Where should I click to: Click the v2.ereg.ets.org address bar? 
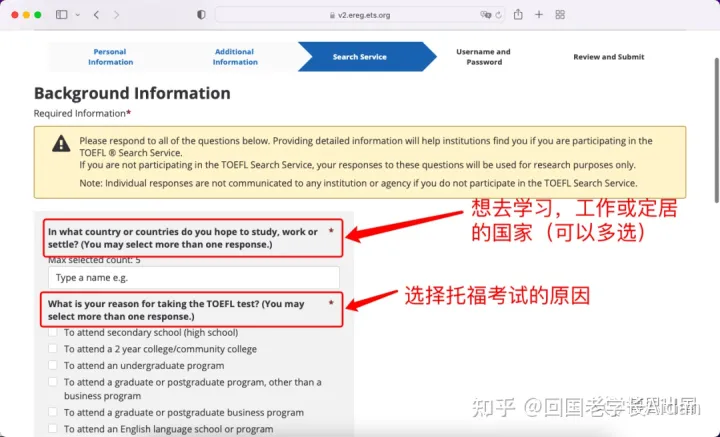[x=360, y=15]
